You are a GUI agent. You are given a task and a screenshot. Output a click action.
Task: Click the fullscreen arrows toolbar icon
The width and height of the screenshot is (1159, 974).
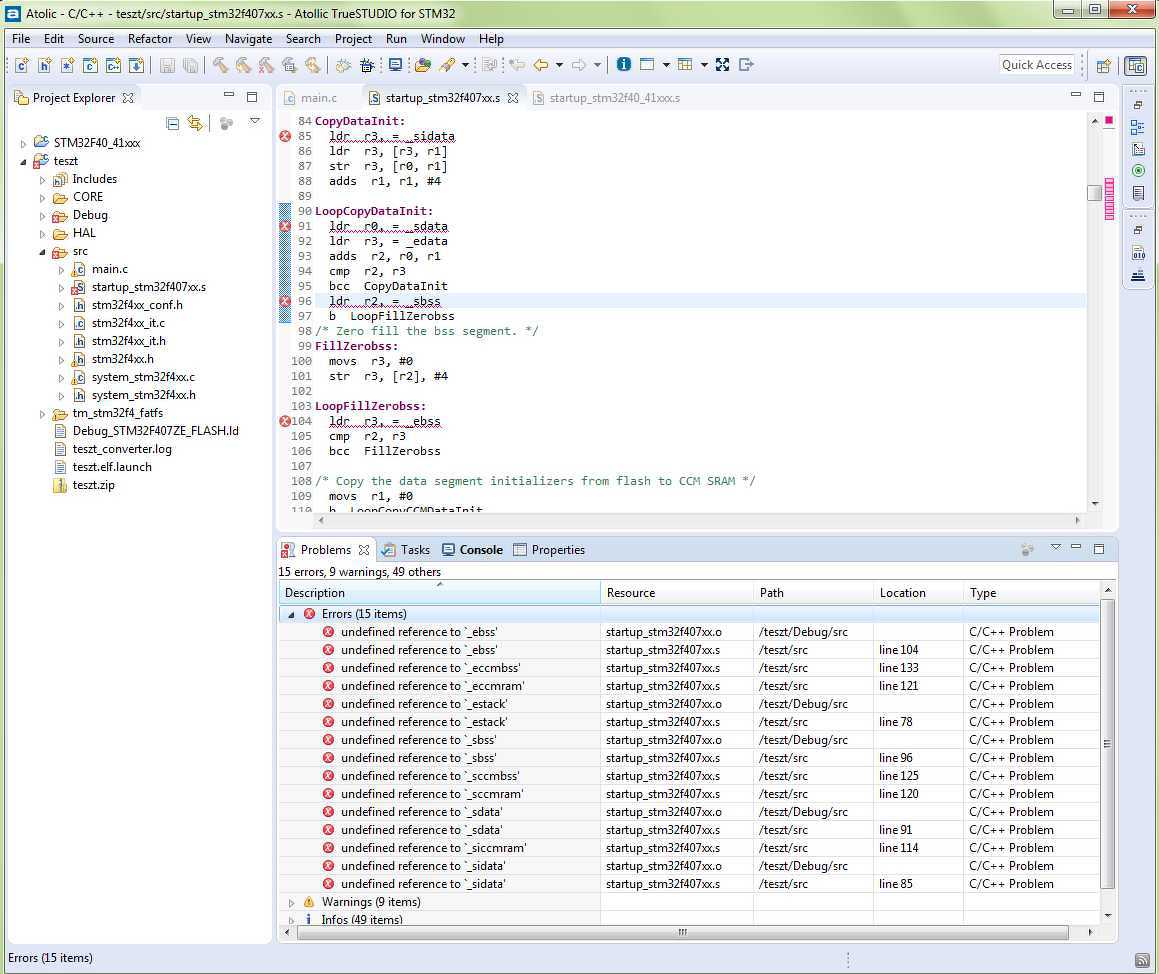pos(722,64)
